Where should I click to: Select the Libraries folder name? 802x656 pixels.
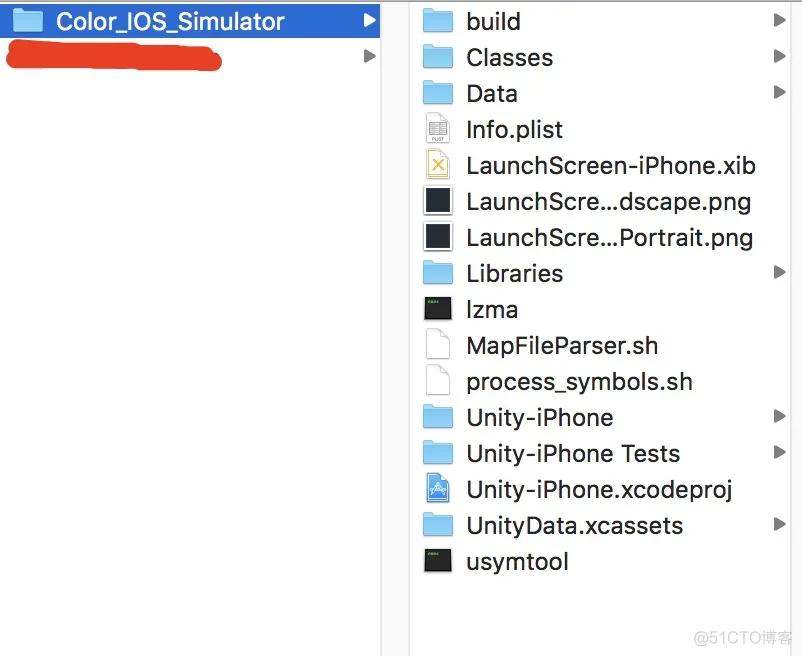[515, 274]
